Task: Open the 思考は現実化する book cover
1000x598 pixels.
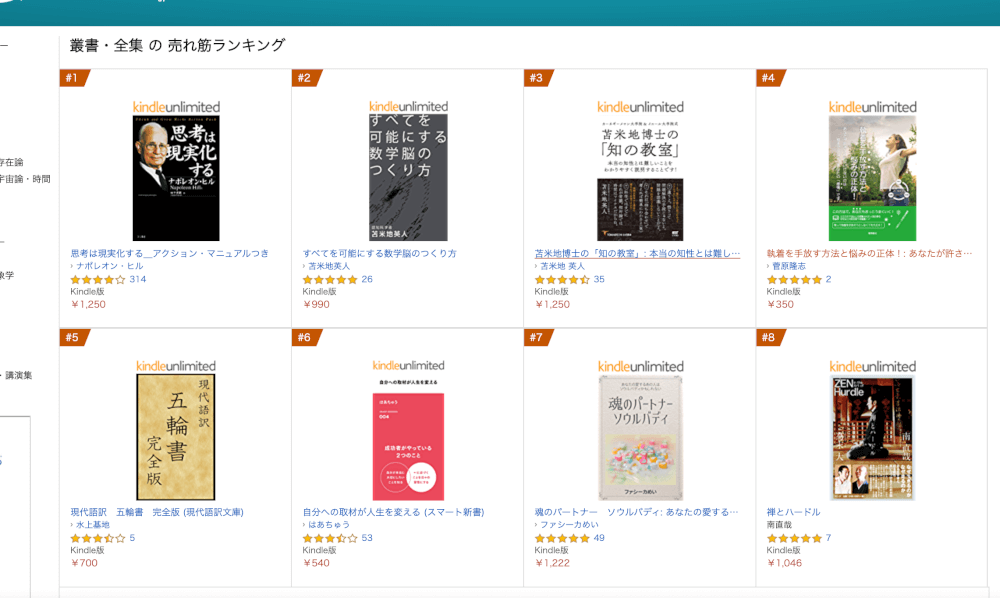Action: click(176, 178)
